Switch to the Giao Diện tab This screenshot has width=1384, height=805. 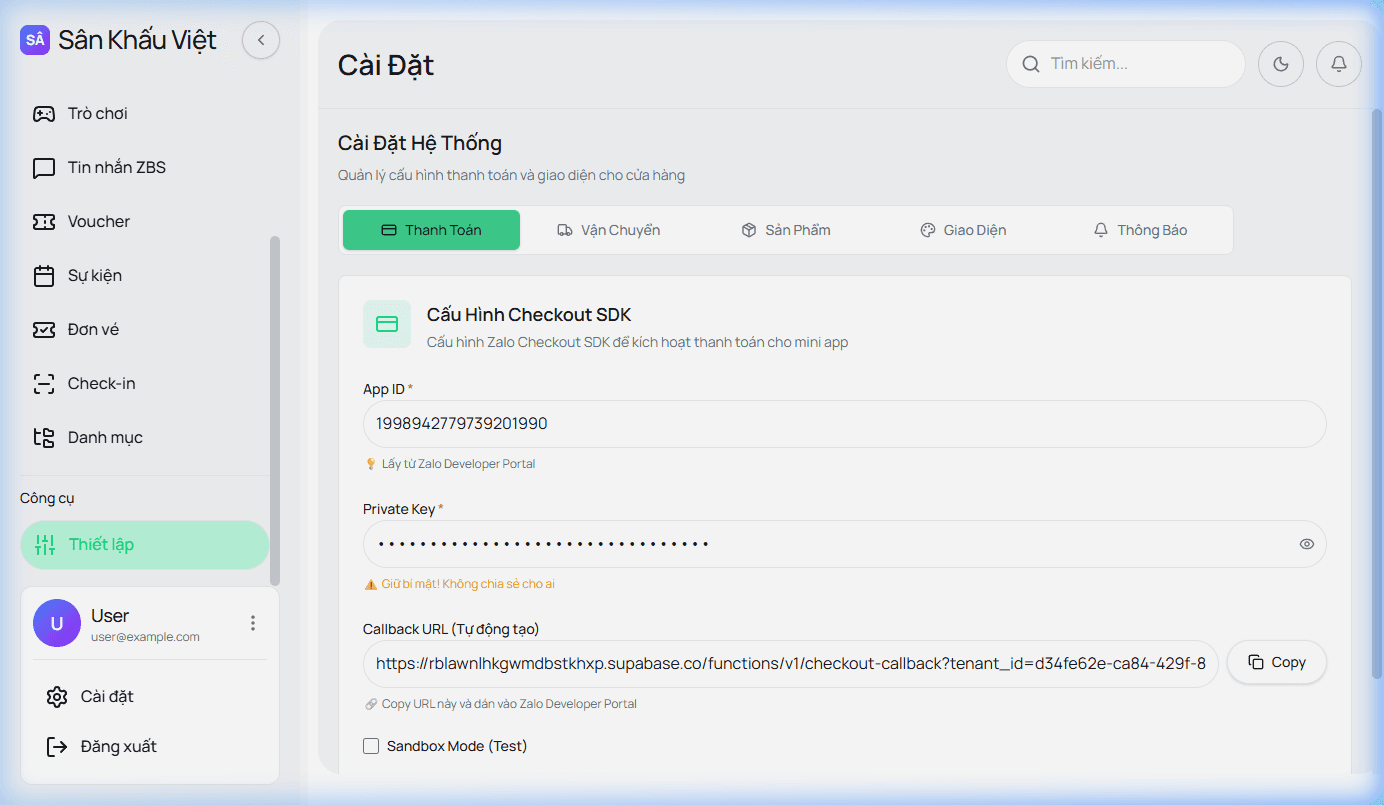[963, 230]
